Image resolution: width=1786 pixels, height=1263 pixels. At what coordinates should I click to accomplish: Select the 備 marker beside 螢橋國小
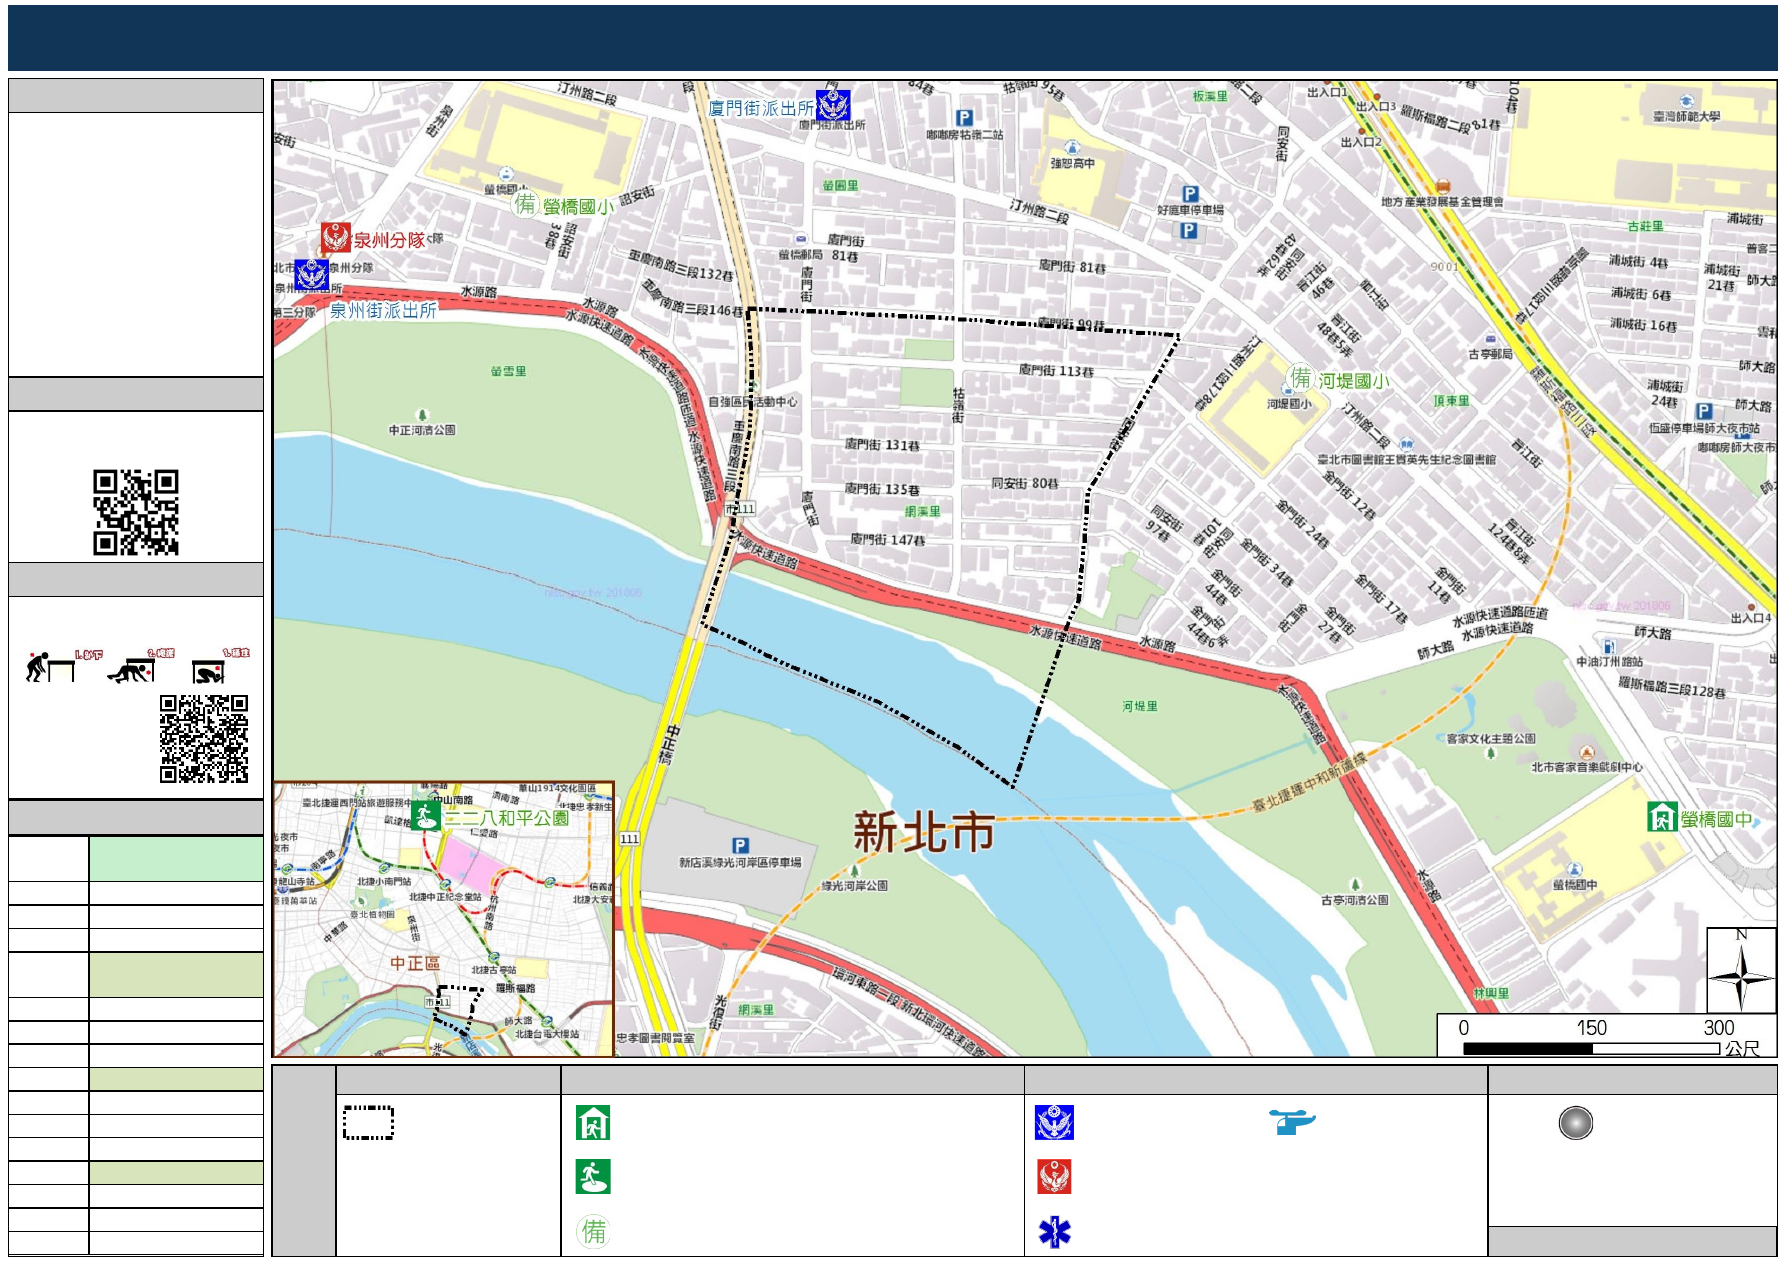pos(525,204)
